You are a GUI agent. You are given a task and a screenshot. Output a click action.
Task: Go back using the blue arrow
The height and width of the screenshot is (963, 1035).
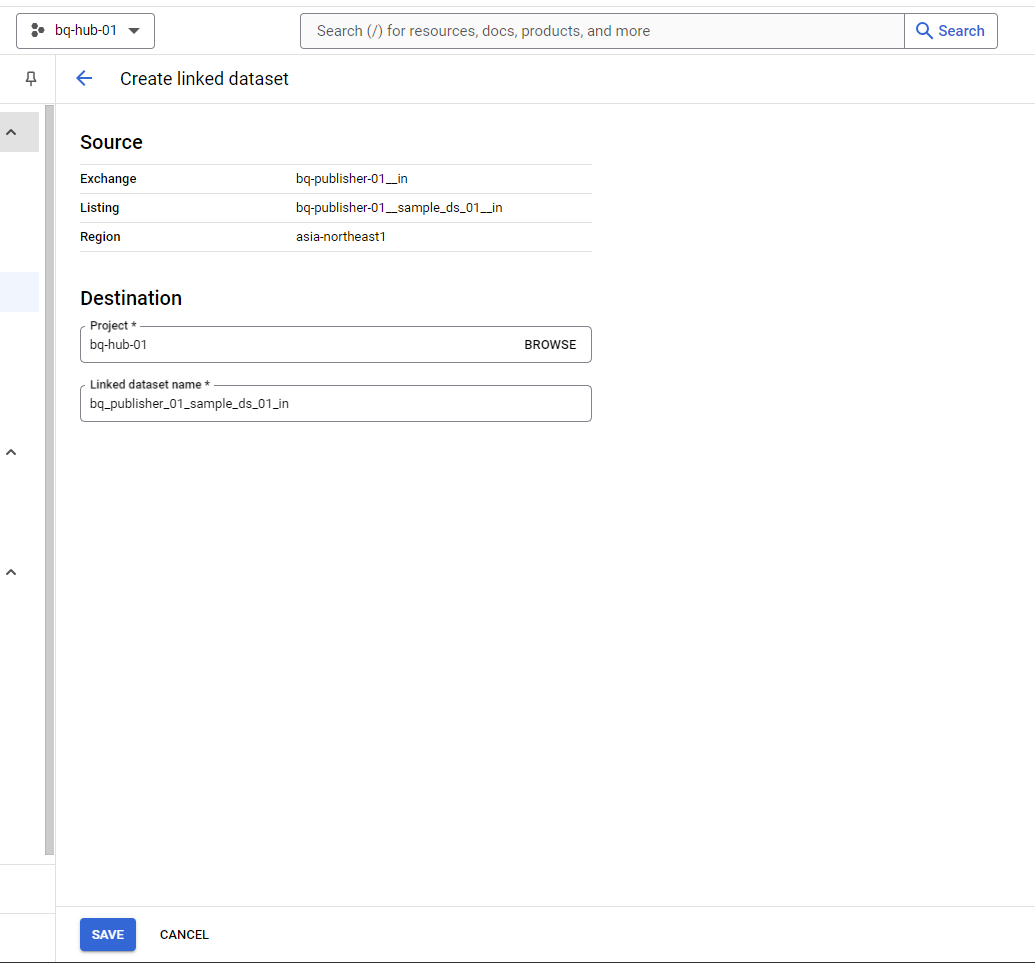pyautogui.click(x=84, y=79)
